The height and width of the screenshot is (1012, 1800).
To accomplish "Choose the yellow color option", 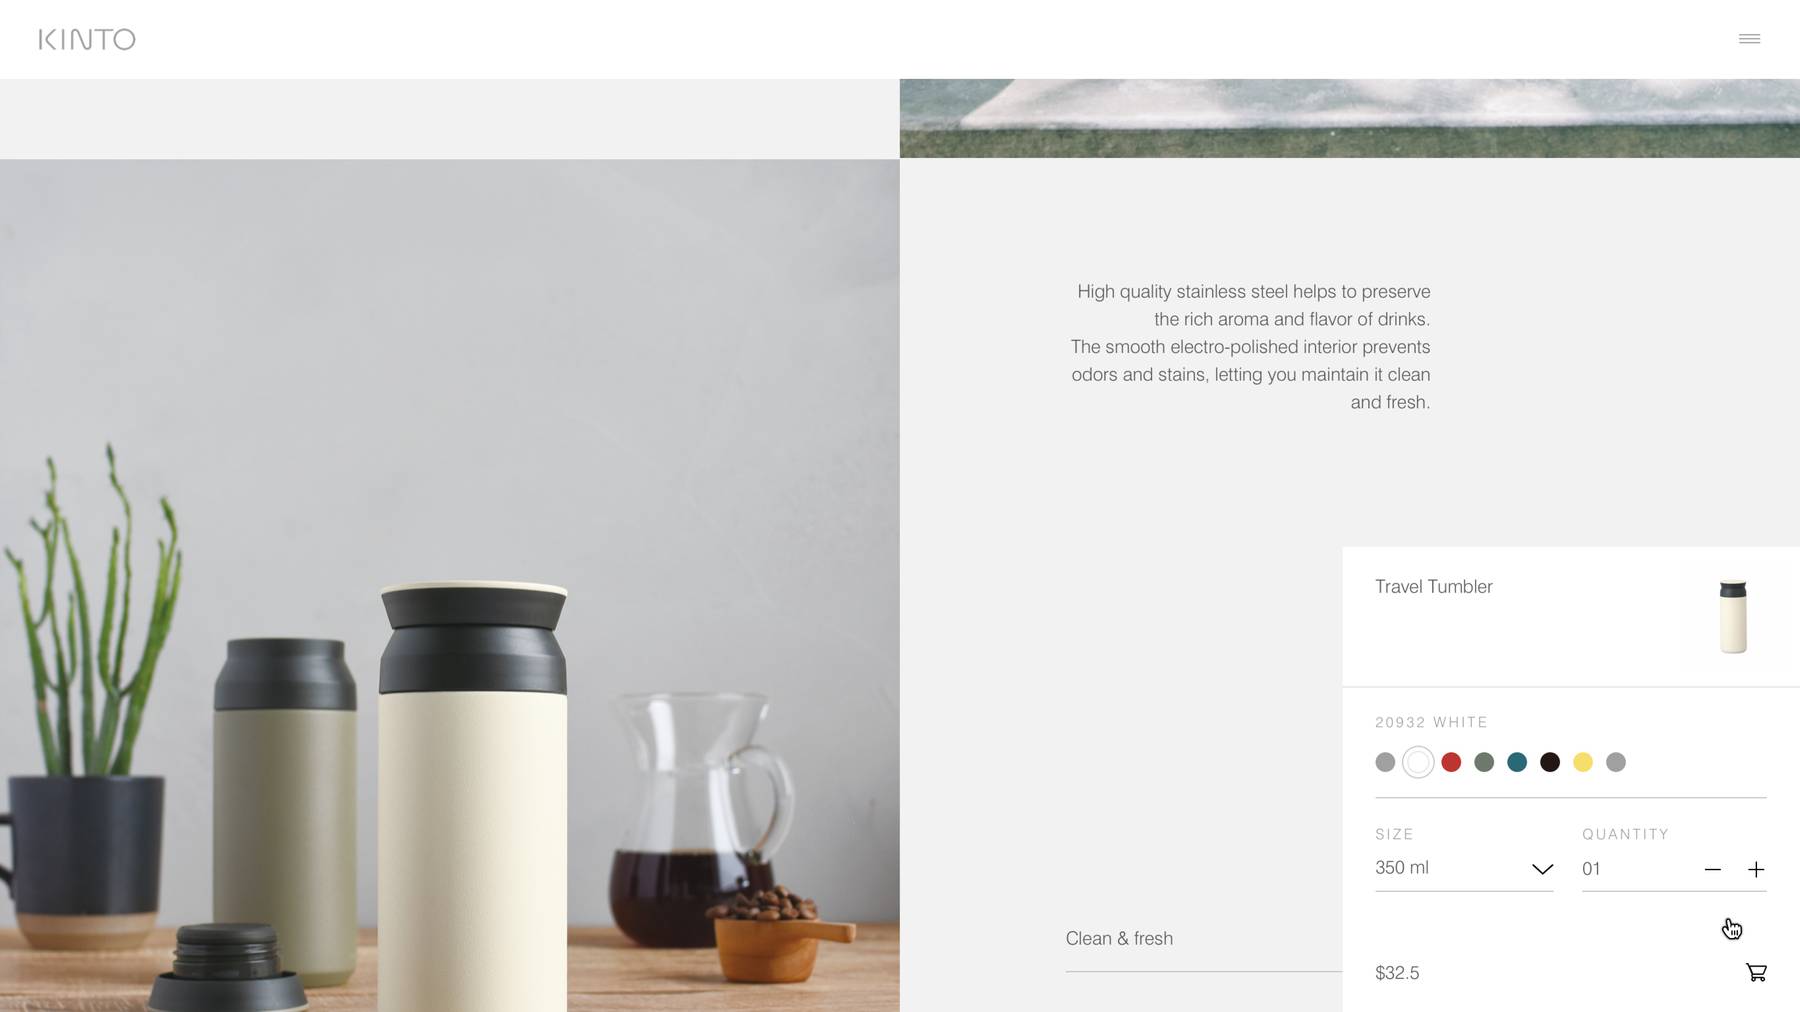I will (1583, 762).
